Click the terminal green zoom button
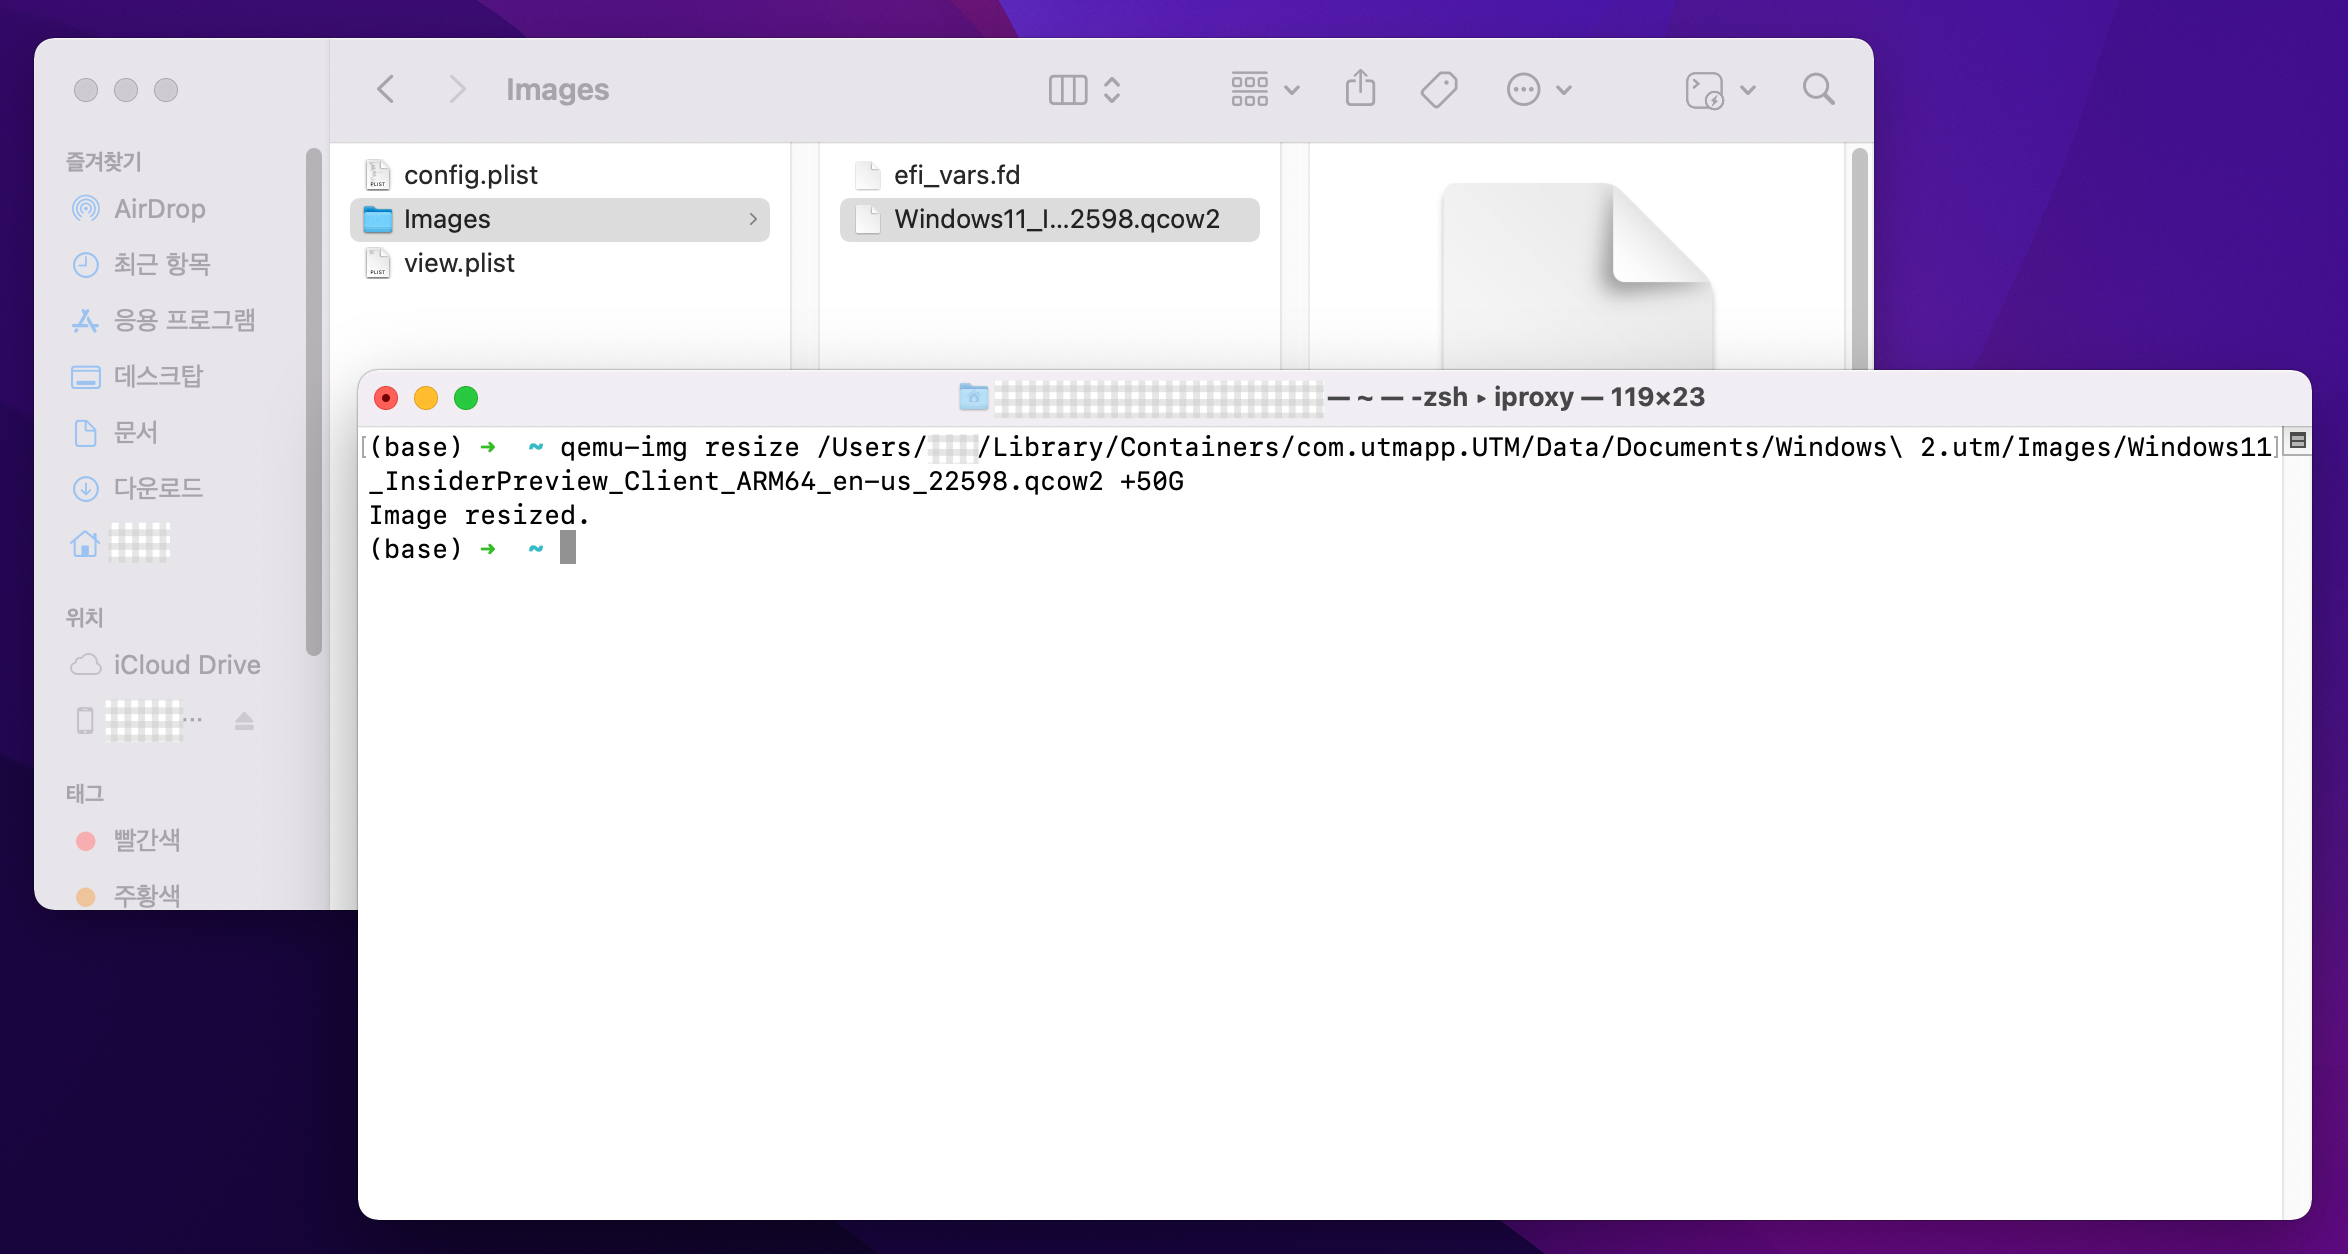Viewport: 2348px width, 1254px height. point(466,398)
